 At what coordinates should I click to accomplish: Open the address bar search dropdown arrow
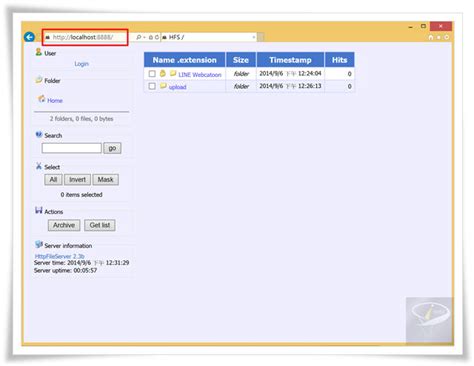click(x=144, y=37)
